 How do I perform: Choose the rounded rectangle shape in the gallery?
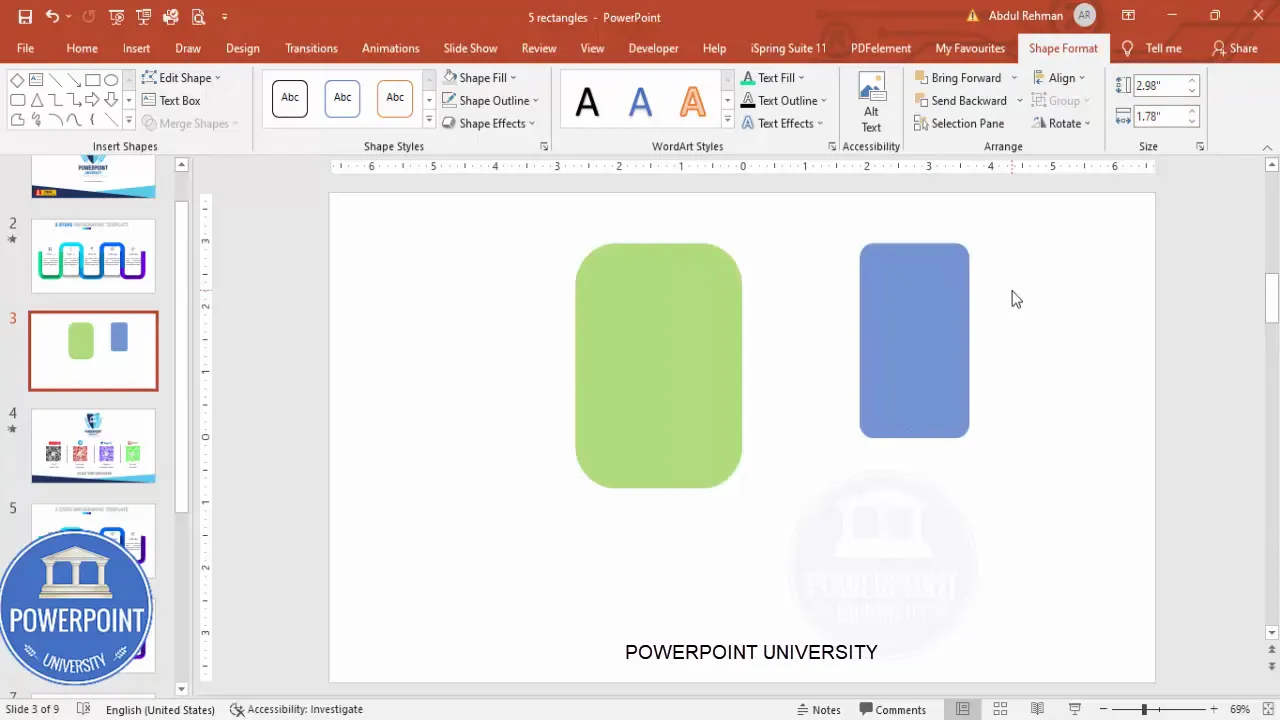[17, 100]
